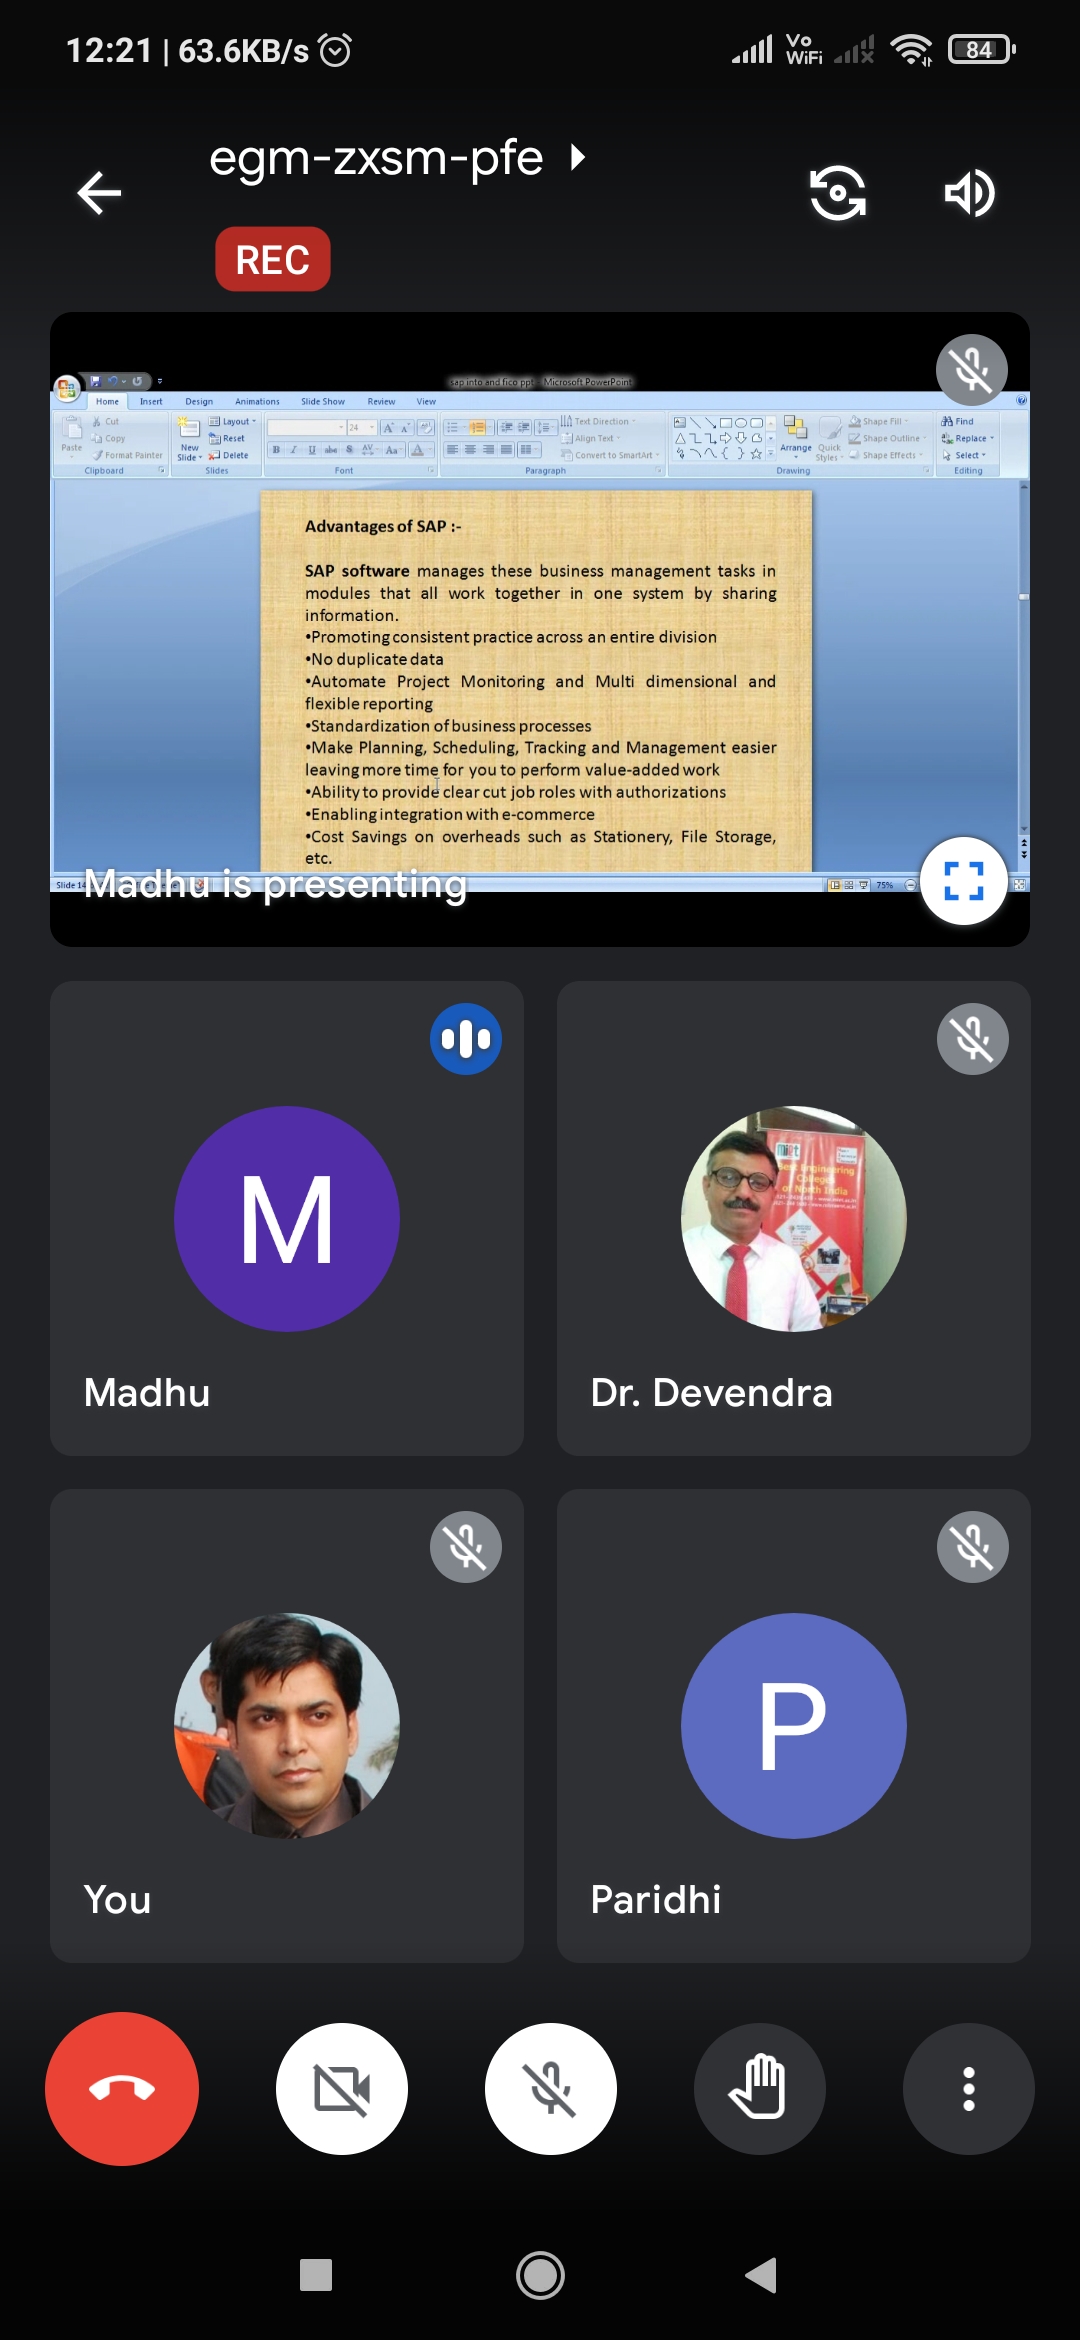The image size is (1080, 2340).
Task: Tap the shared presentation slide
Action: click(x=536, y=680)
